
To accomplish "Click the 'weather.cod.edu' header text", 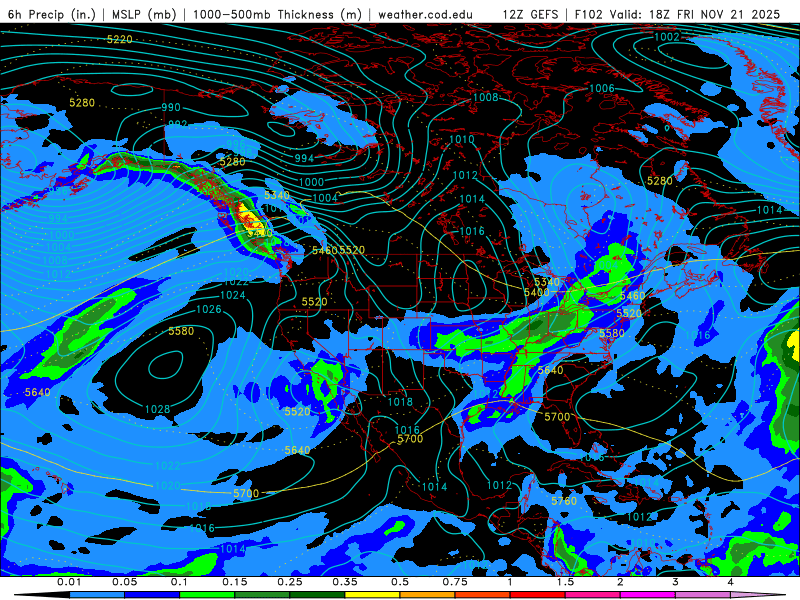I will pyautogui.click(x=425, y=14).
